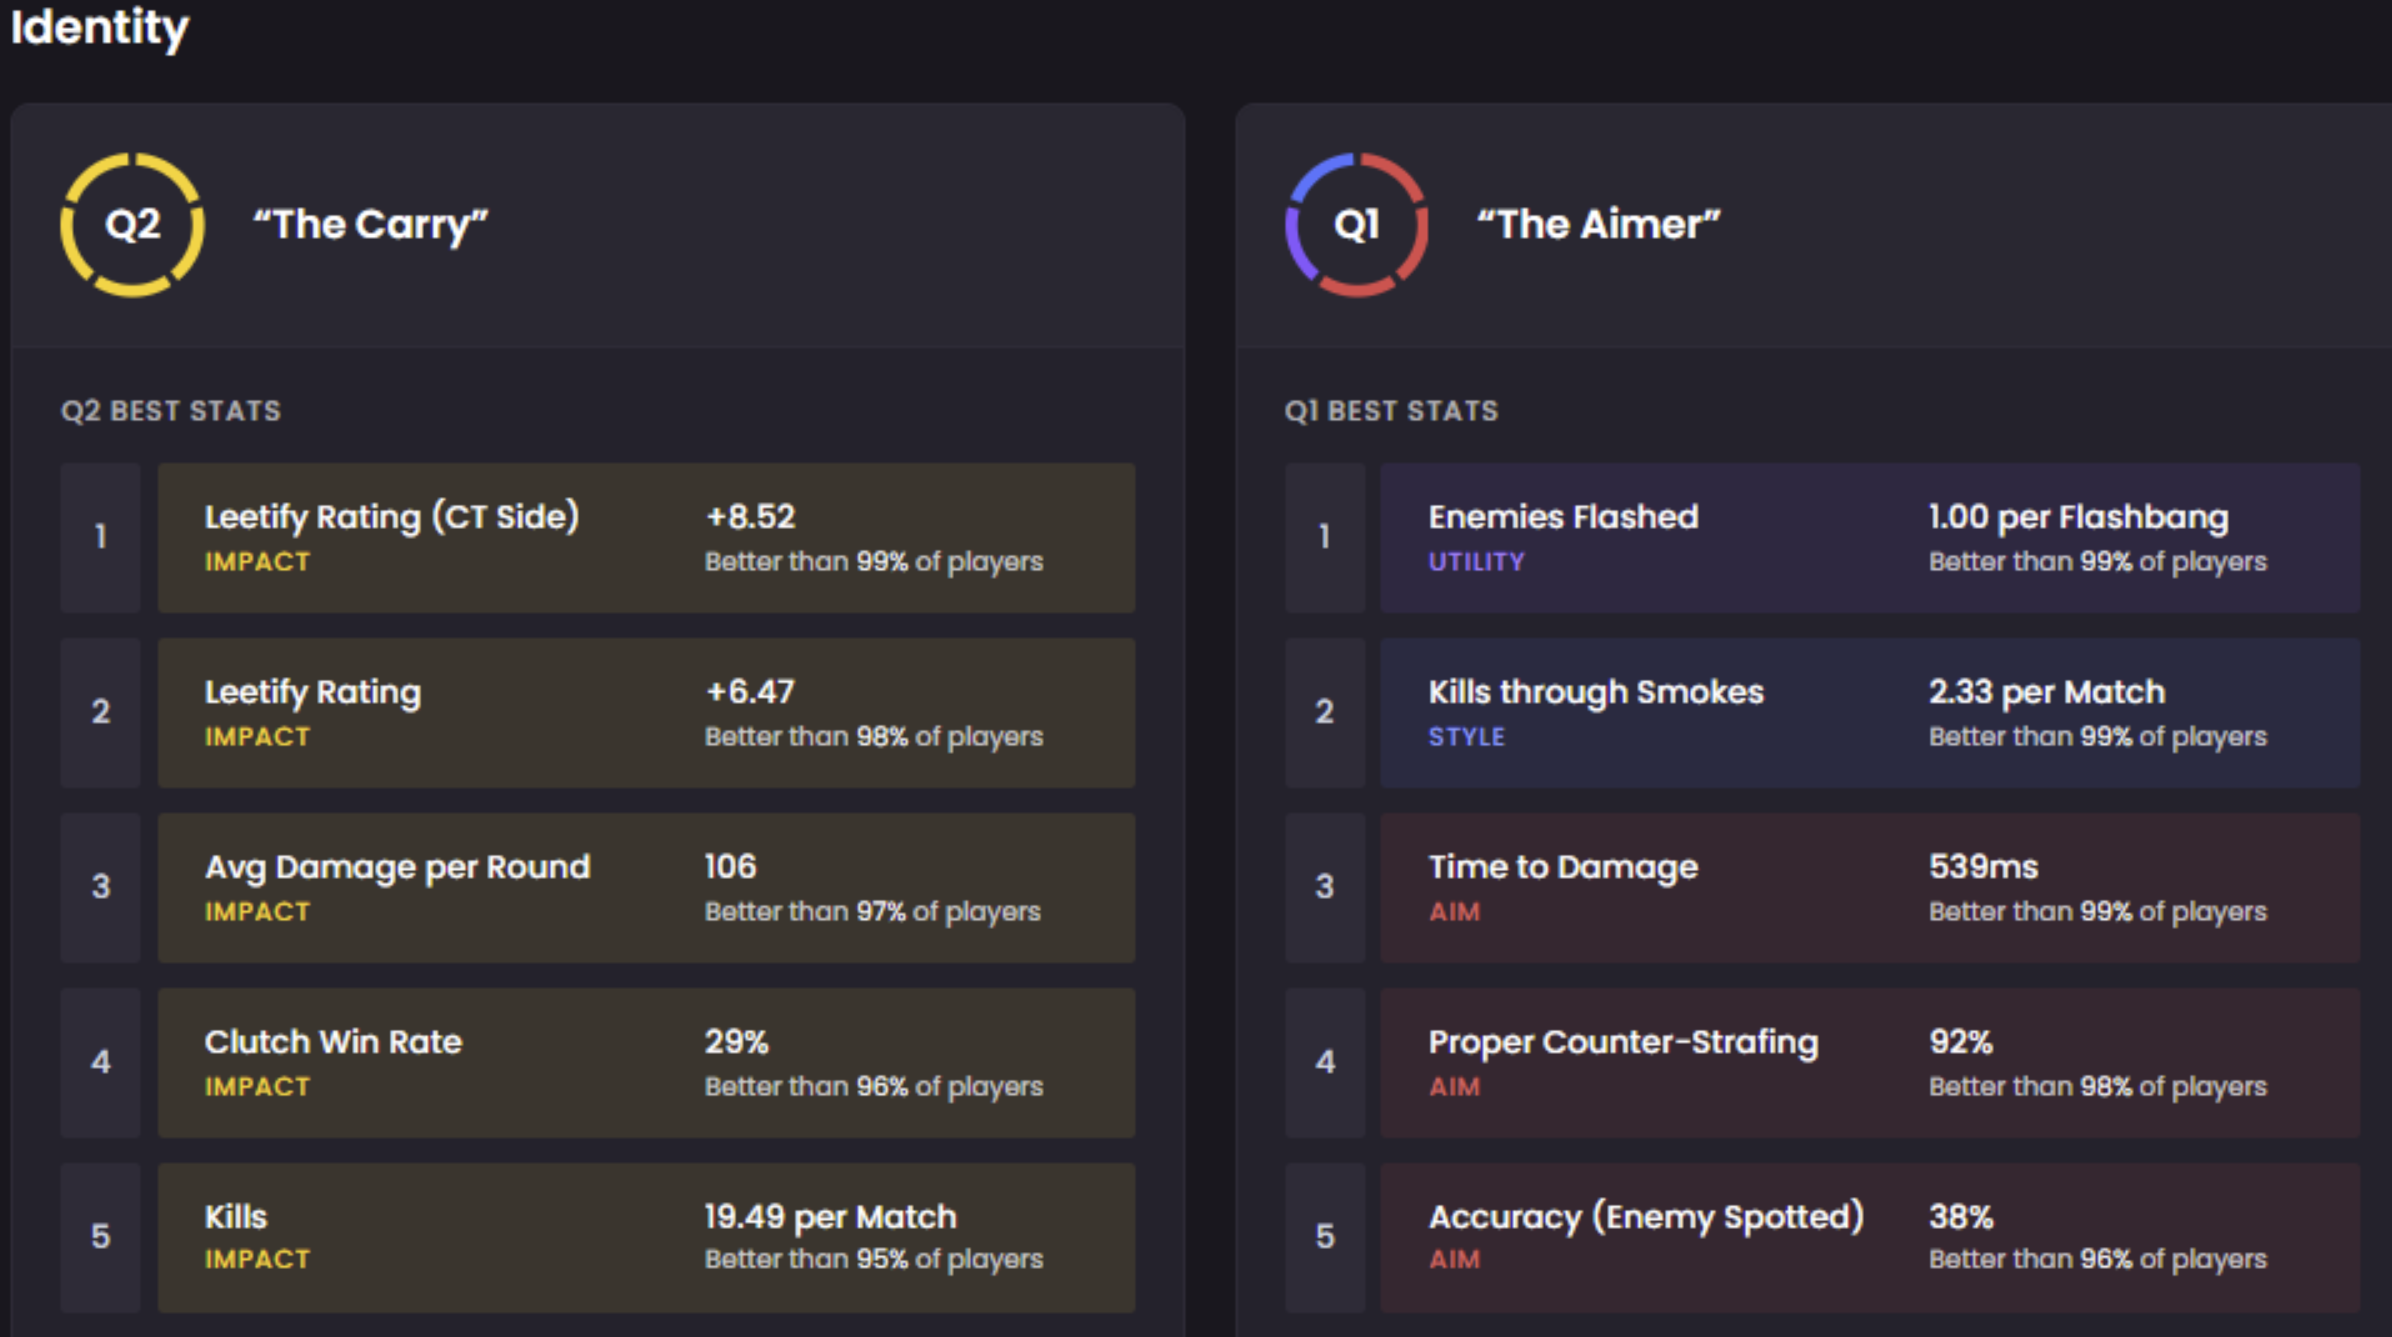Open the Accuracy (Enemy Spotted) stat
This screenshot has height=1337, width=2392.
pos(1869,1237)
